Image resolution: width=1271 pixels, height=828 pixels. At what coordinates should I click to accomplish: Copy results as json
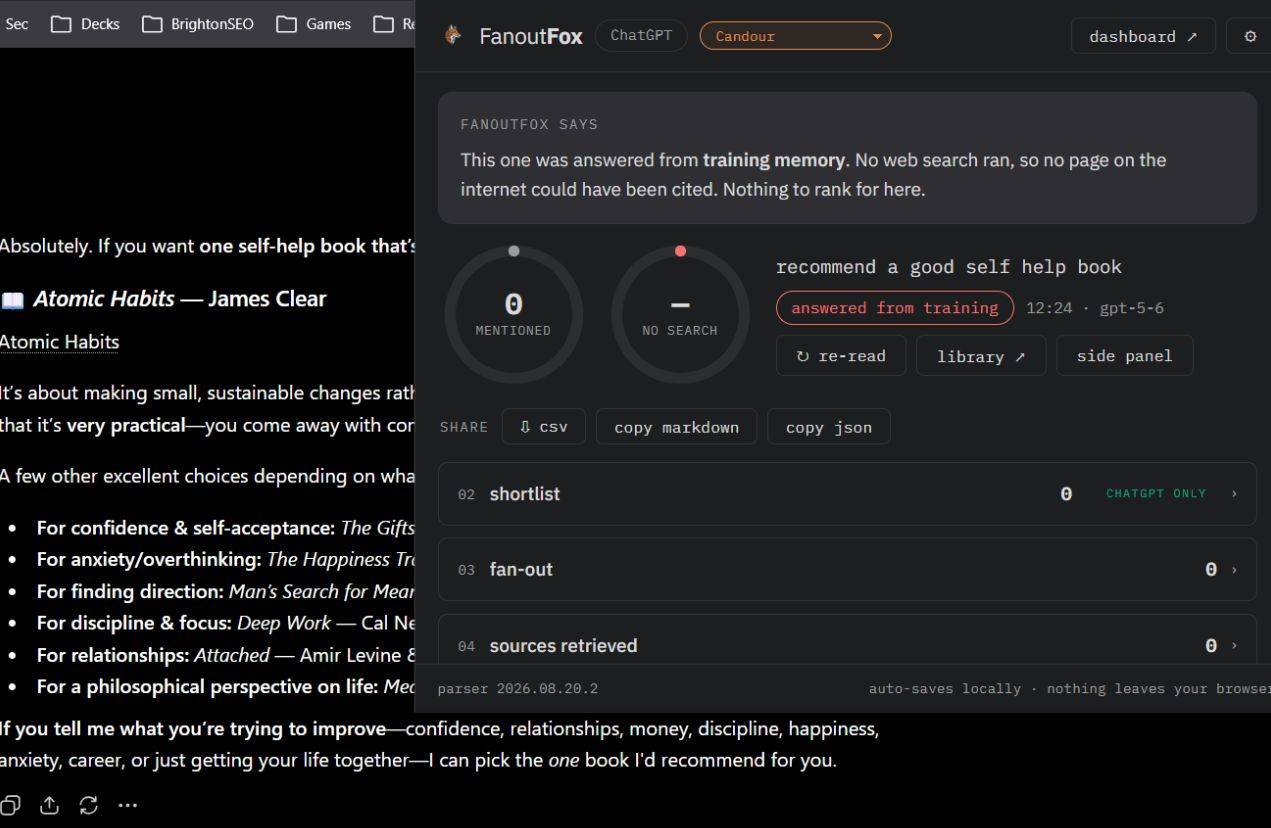pyautogui.click(x=828, y=427)
